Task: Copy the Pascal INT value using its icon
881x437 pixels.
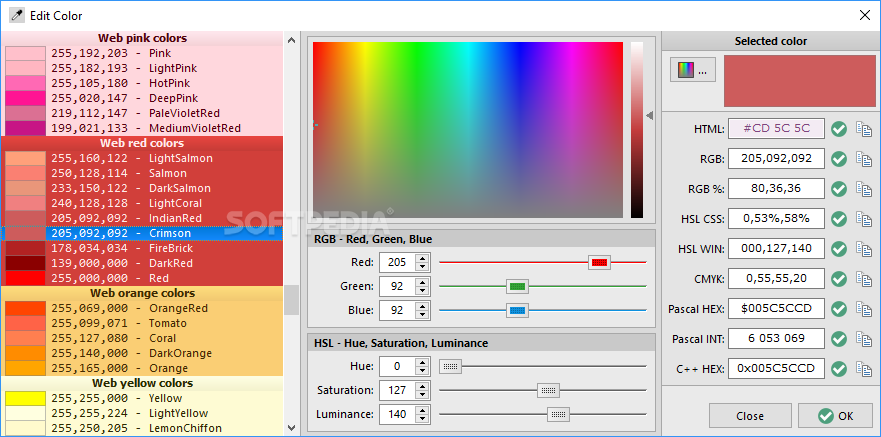Action: [x=863, y=339]
